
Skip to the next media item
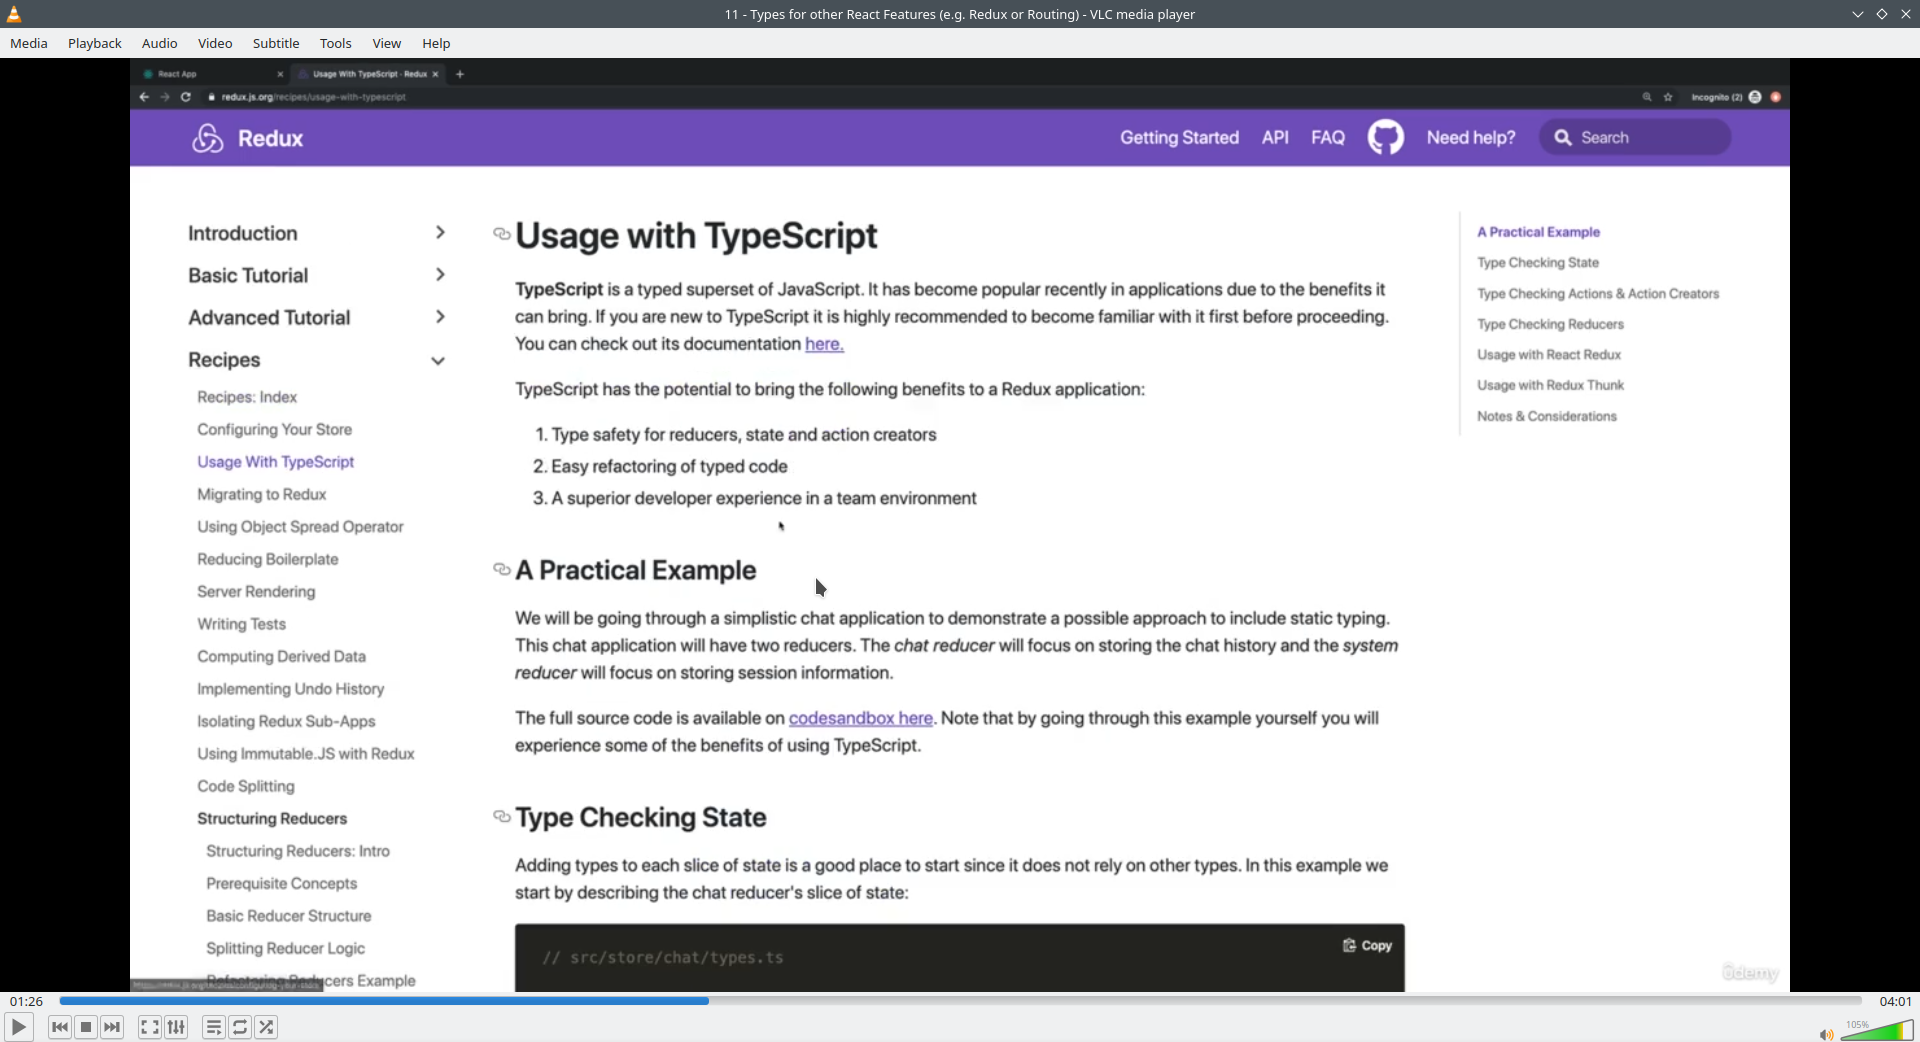[x=112, y=1027]
